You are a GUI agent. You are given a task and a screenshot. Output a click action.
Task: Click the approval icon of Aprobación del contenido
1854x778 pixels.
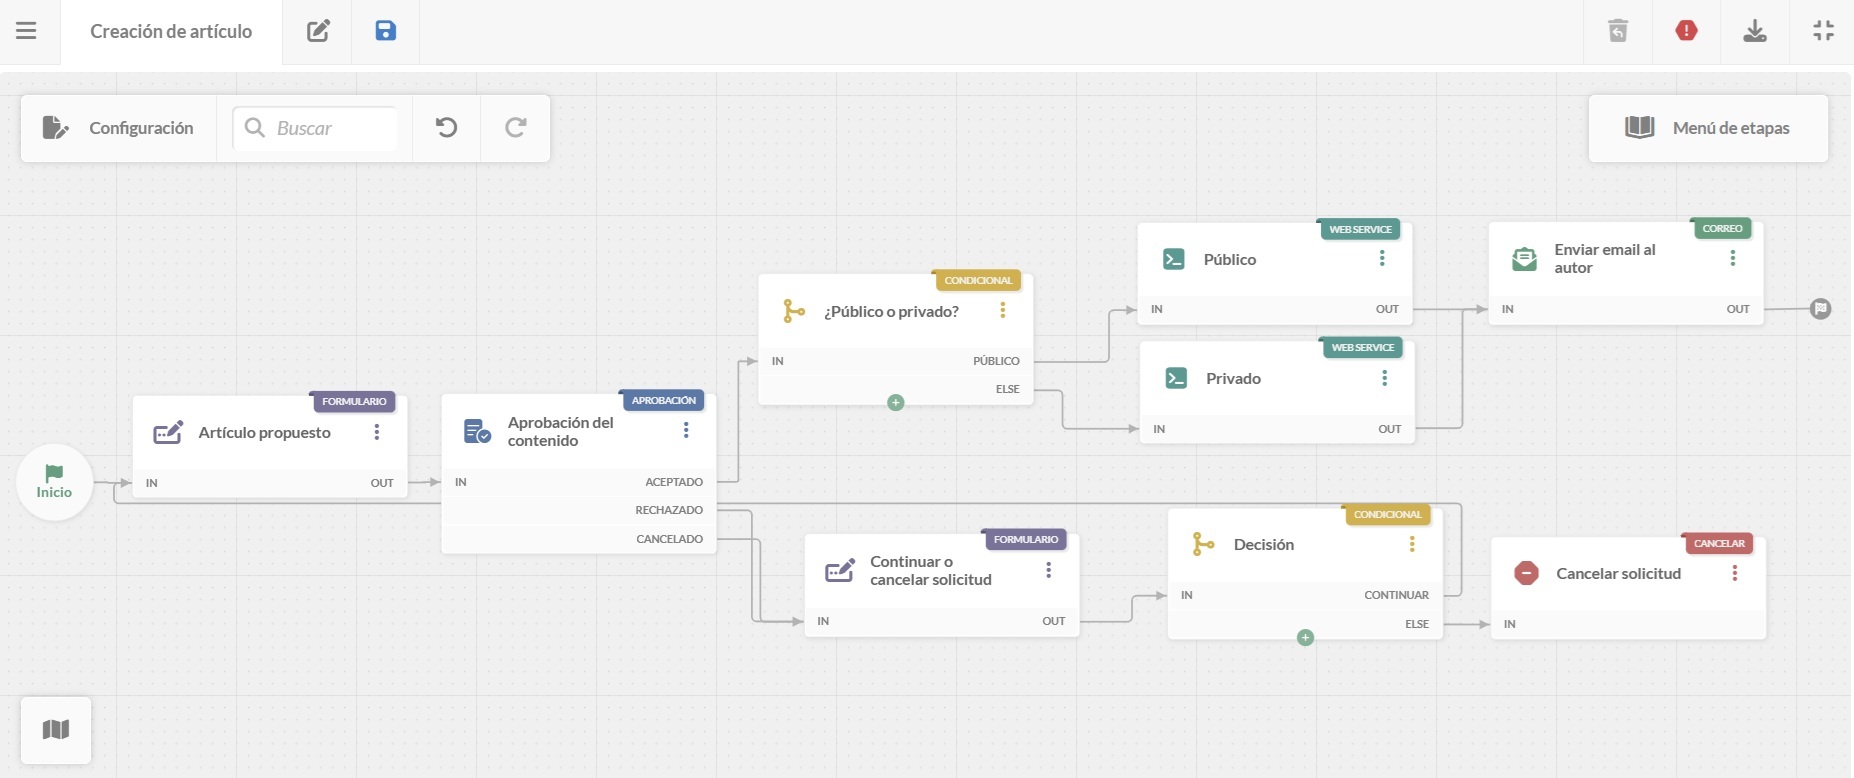coord(477,432)
